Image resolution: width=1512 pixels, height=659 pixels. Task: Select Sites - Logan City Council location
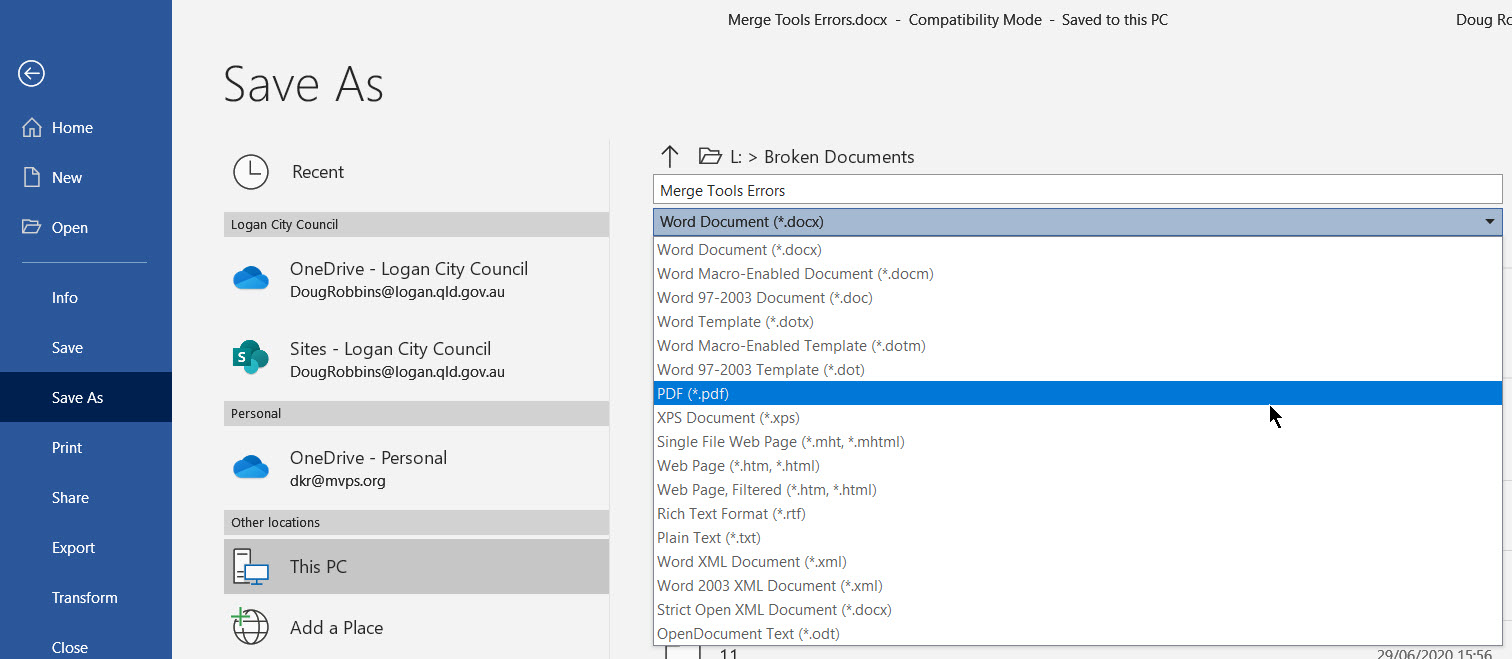[416, 359]
